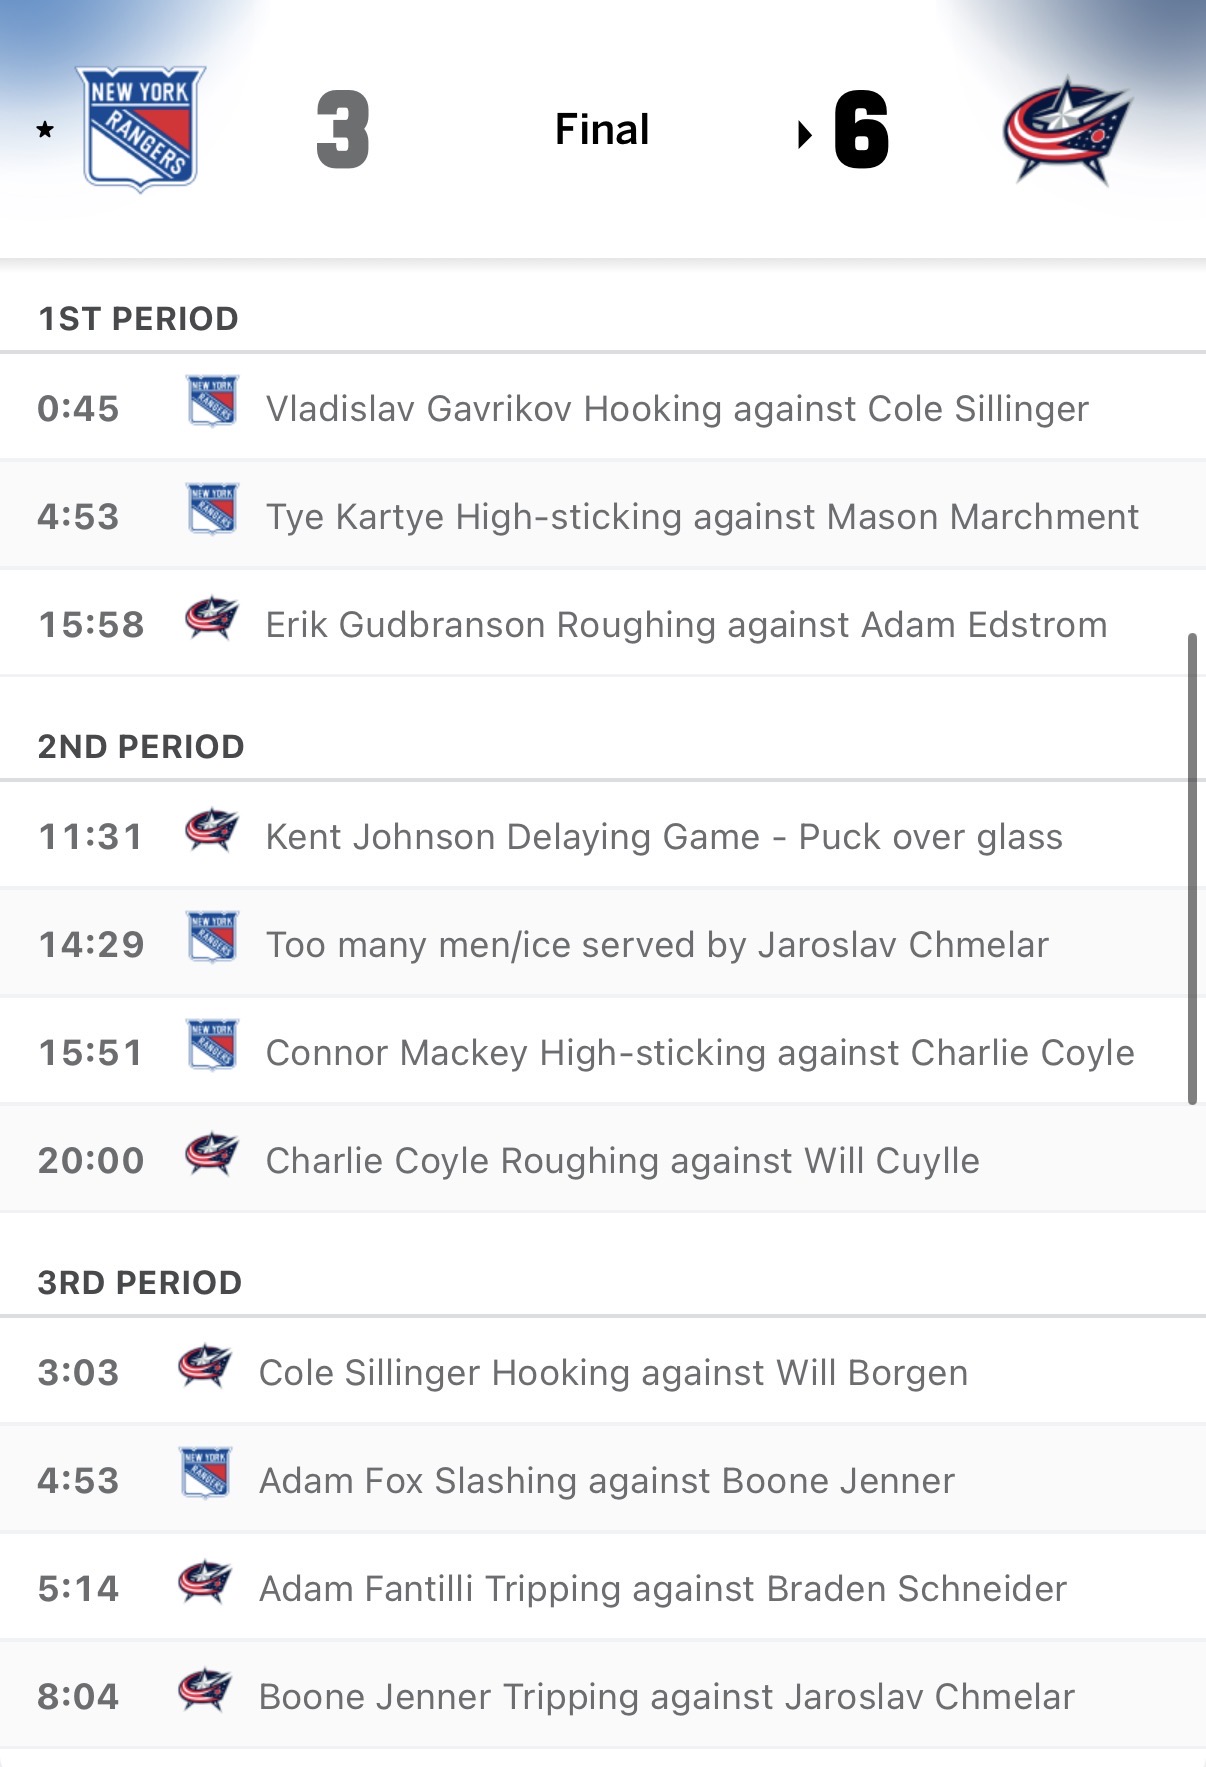Click the vertical scrollbar on the right
Screen dimensions: 1206x1767
1191,868
